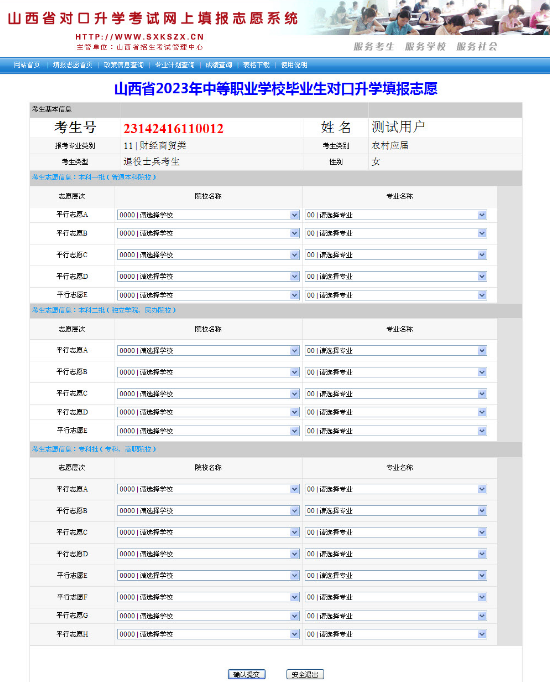Image resolution: width=550 pixels, height=683 pixels.
Task: Open 政策信息查询 navigation item
Action: click(124, 65)
